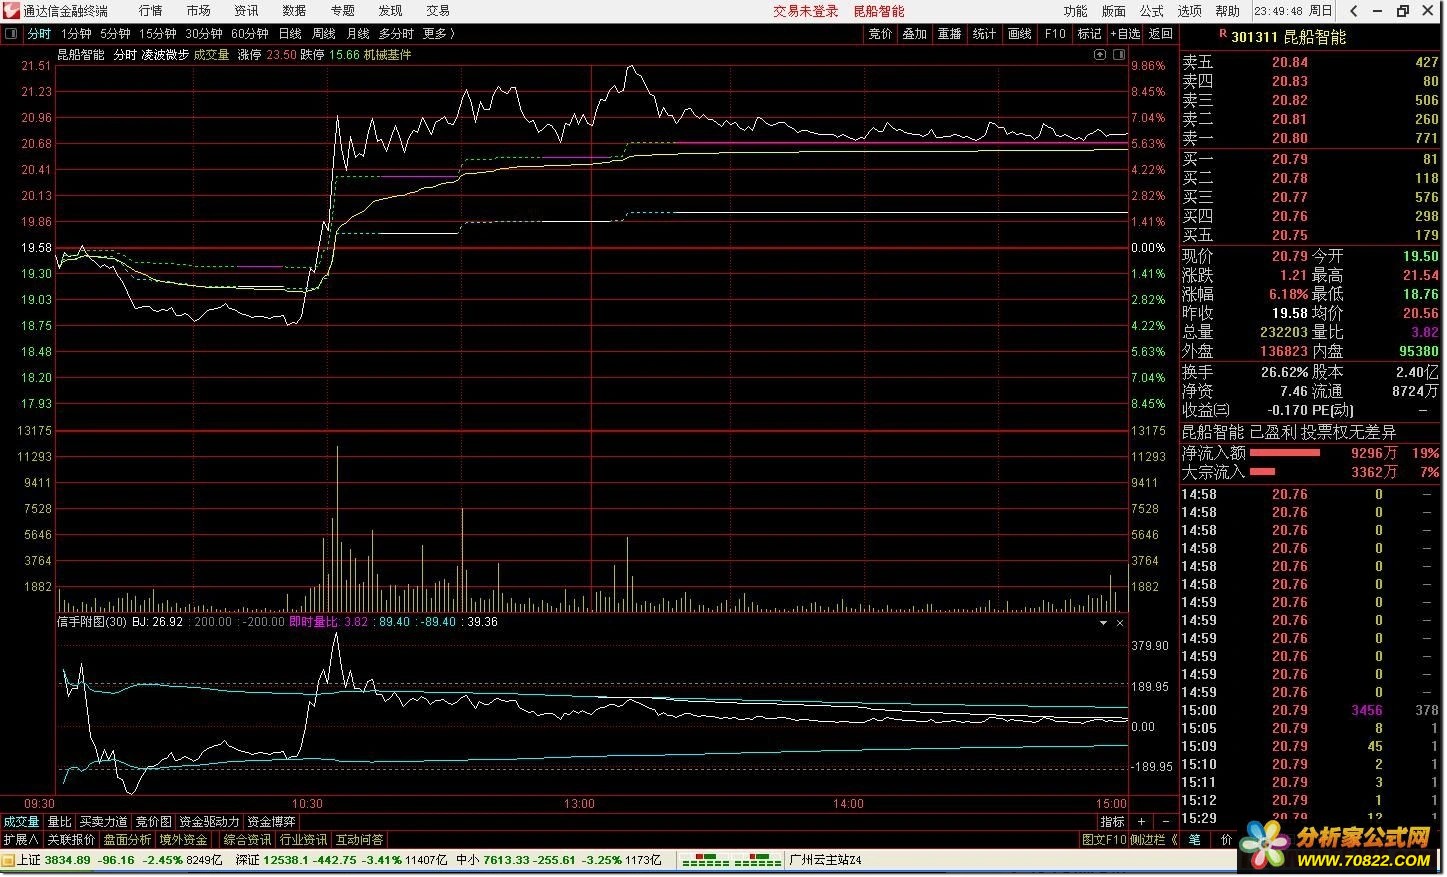Switch to the 1分钟 chart period
Image resolution: width=1447 pixels, height=877 pixels.
(x=76, y=34)
